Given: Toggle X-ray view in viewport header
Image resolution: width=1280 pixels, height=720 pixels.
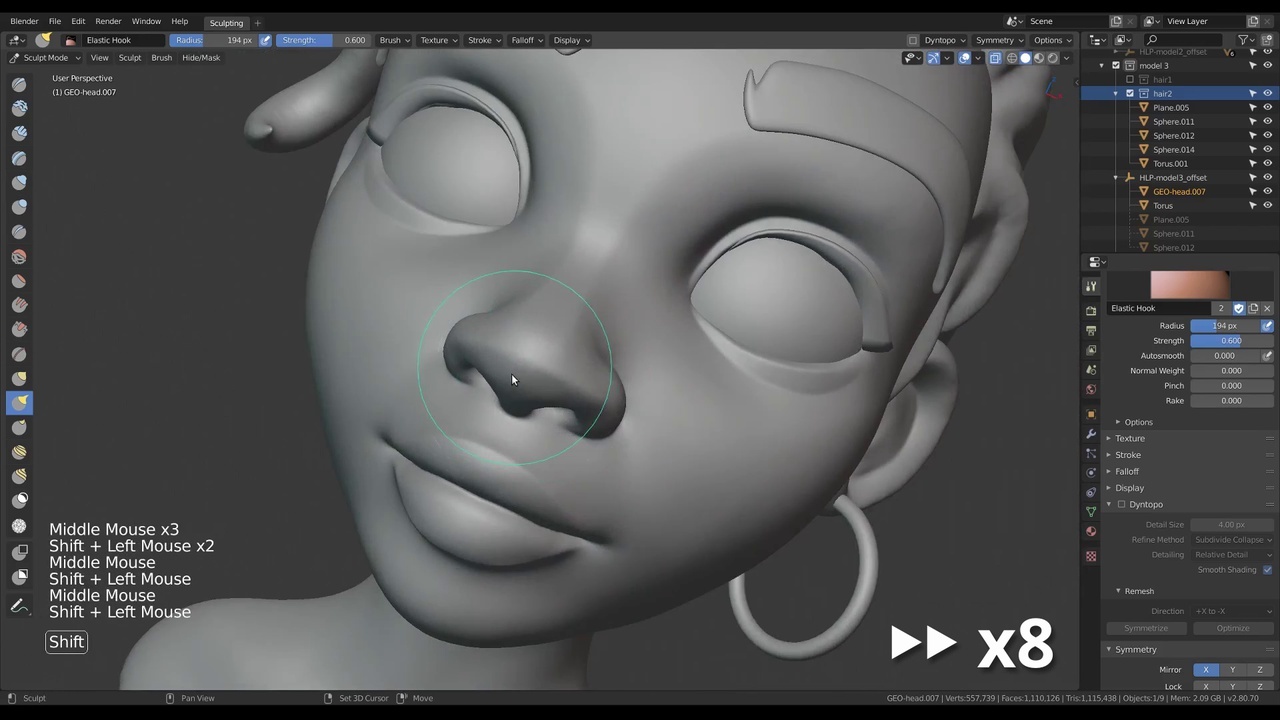Looking at the screenshot, I should [x=995, y=58].
